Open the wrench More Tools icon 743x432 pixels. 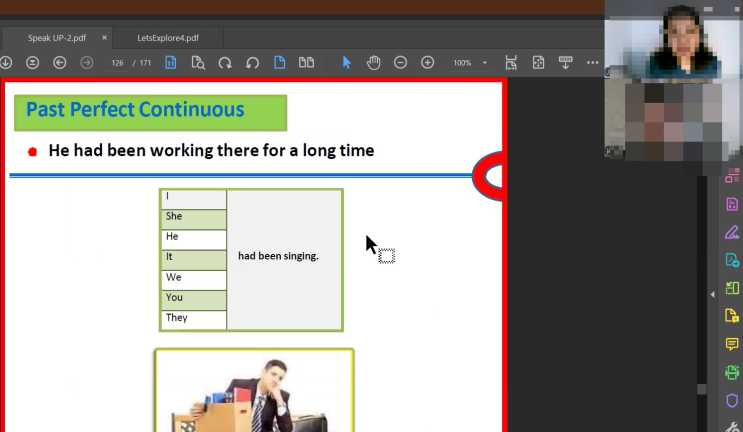click(x=733, y=426)
